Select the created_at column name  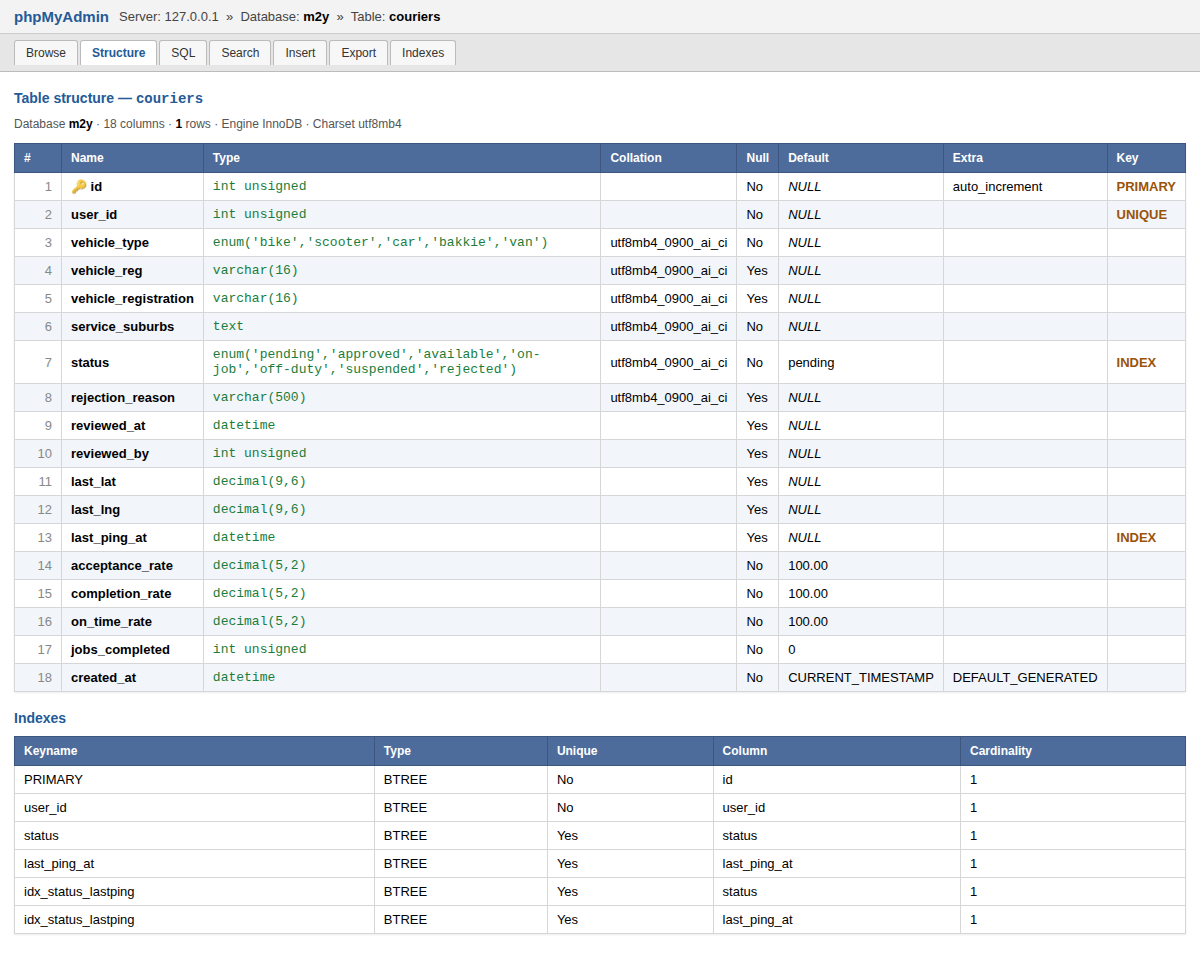[x=103, y=678]
